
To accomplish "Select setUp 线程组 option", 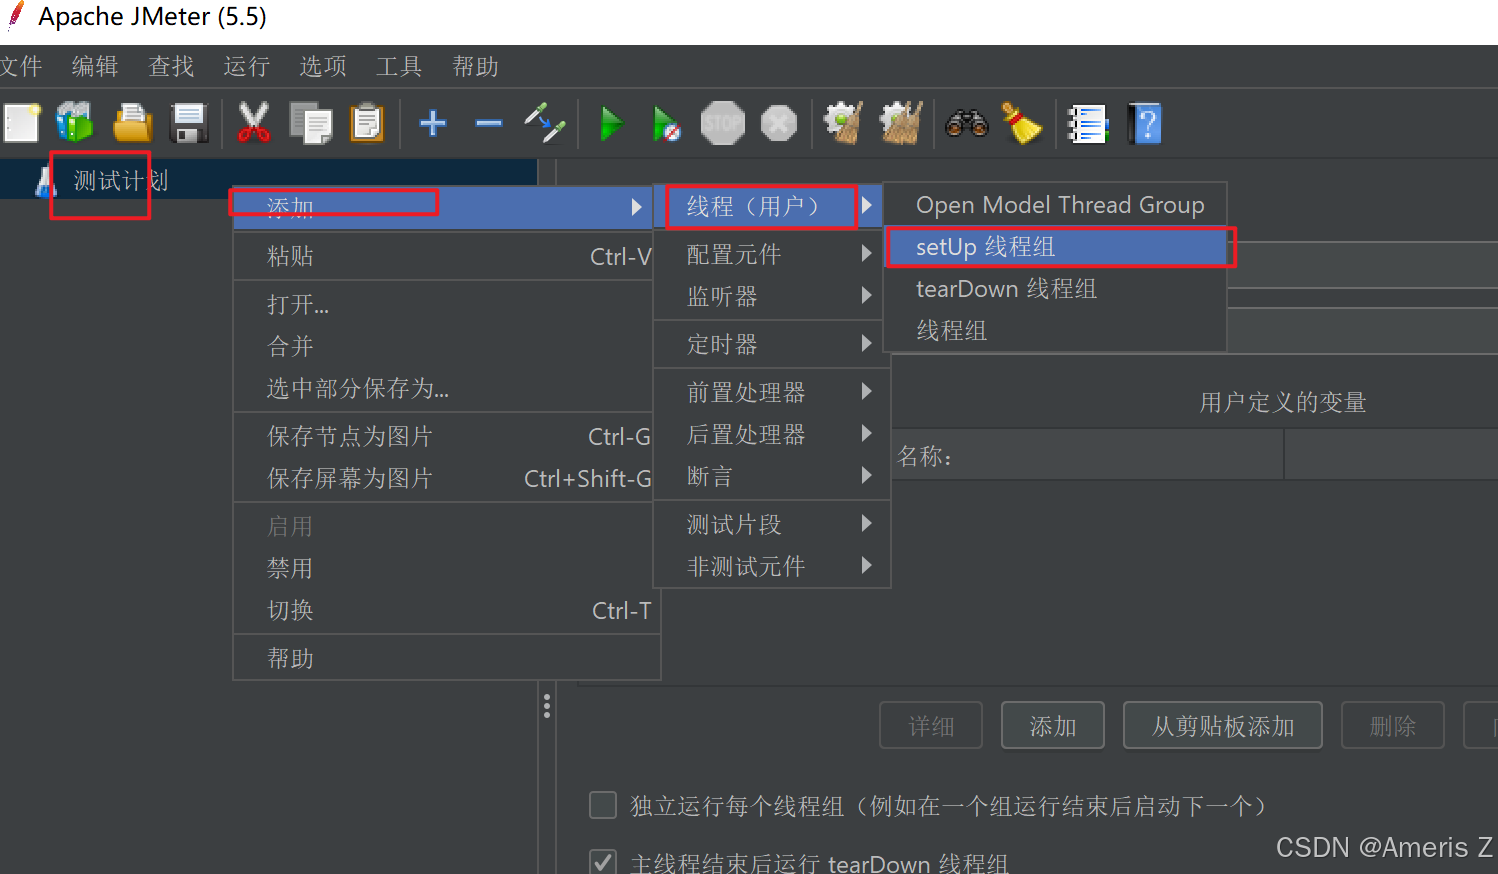I will coord(1056,247).
